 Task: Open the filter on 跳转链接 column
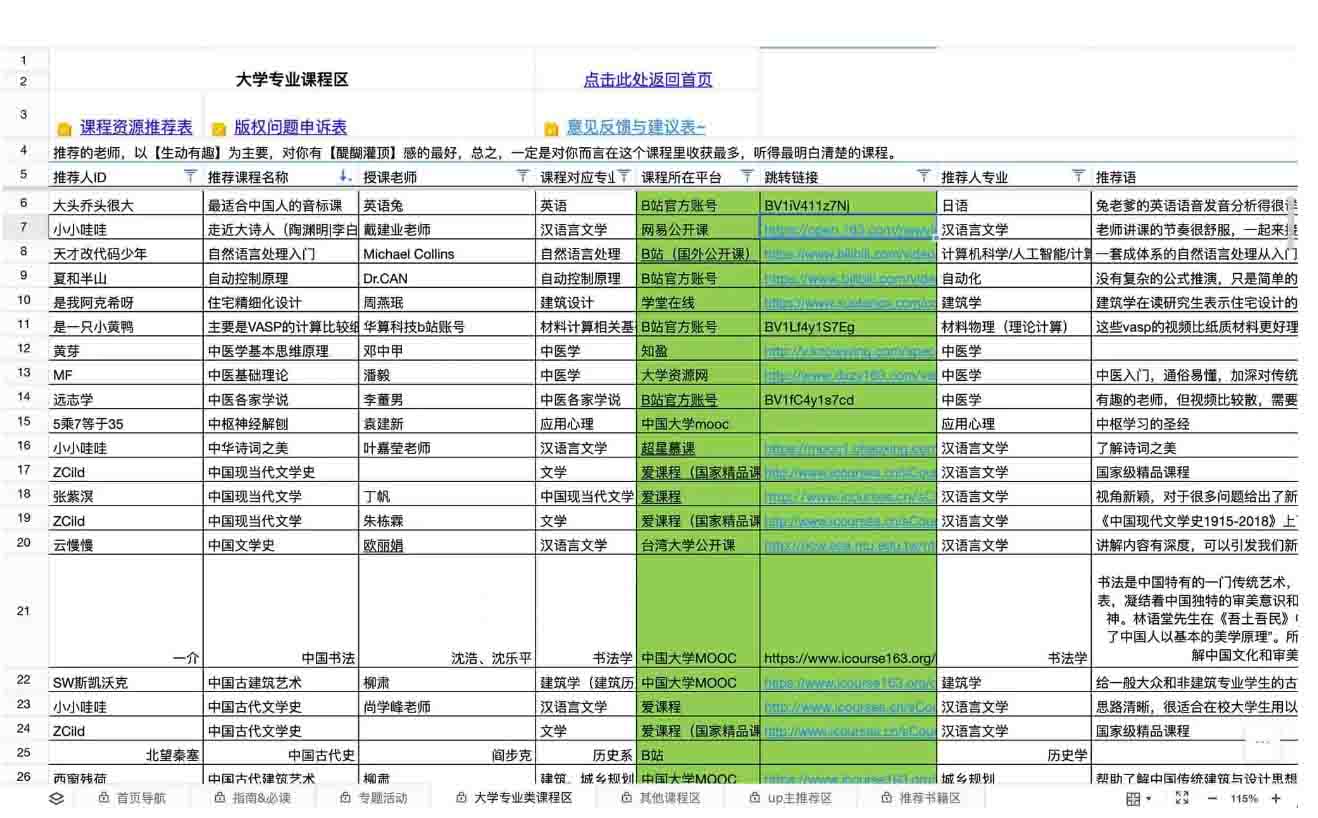[924, 176]
